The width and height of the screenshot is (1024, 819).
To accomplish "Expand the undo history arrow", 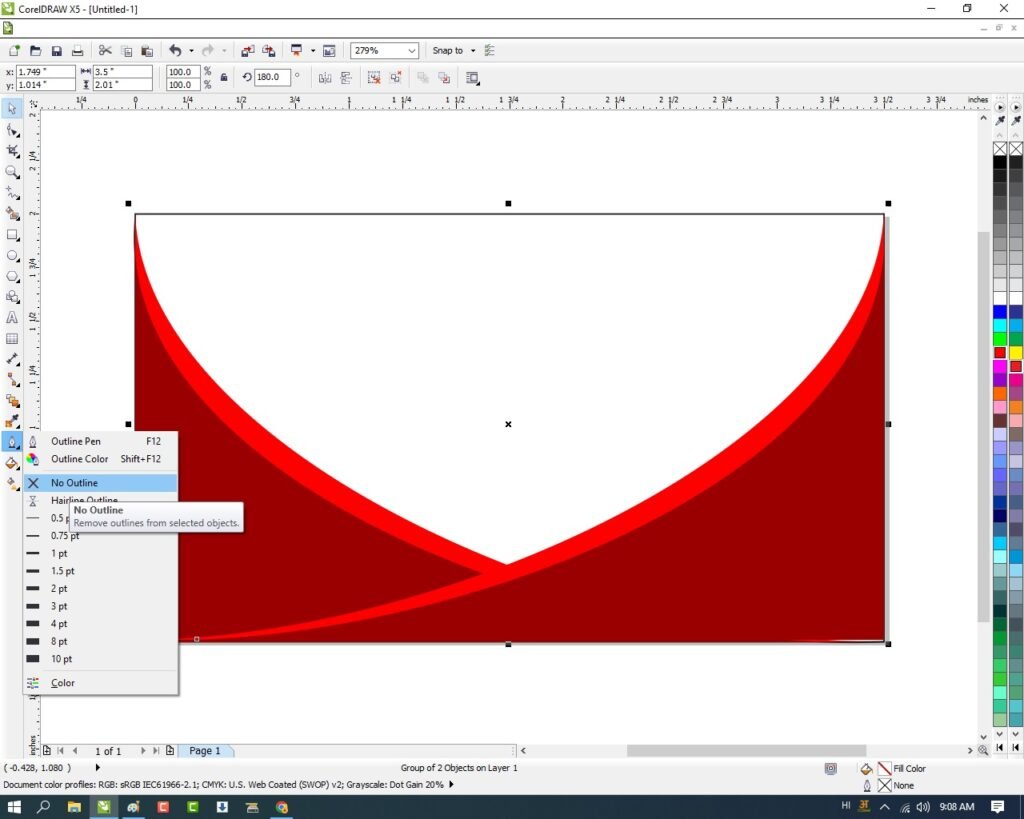I will 191,50.
